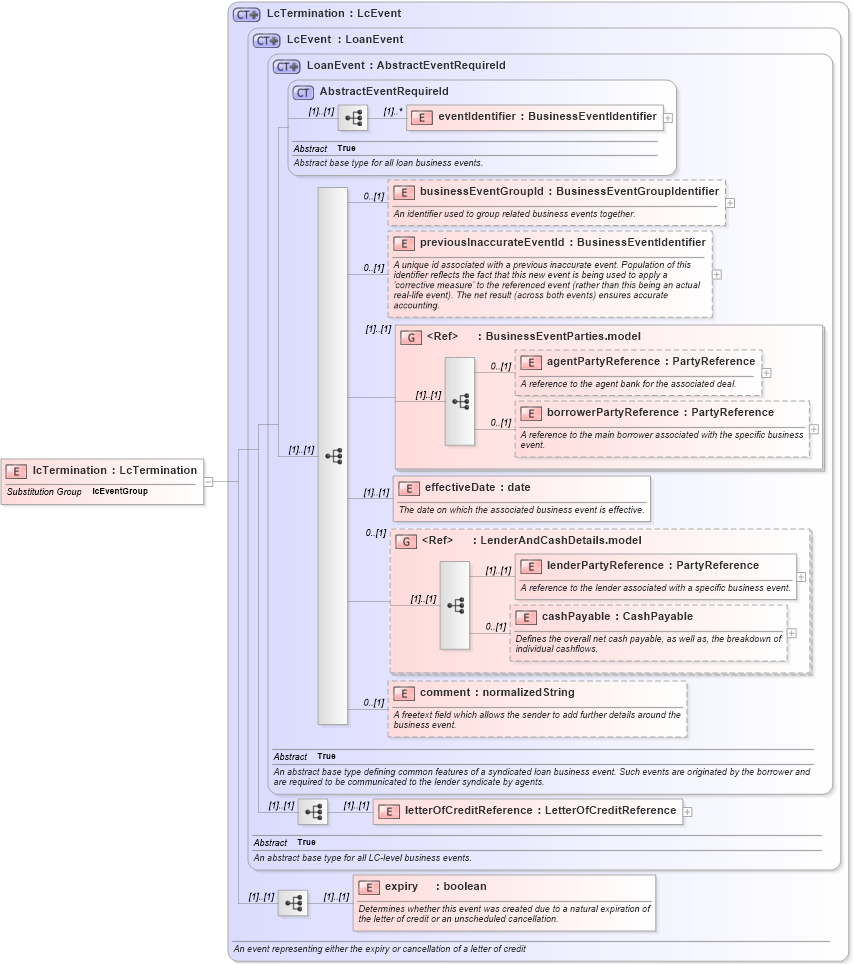Expand lenderPartyReference with its plus control
Viewport: 853px width, 964px height.
click(x=801, y=577)
